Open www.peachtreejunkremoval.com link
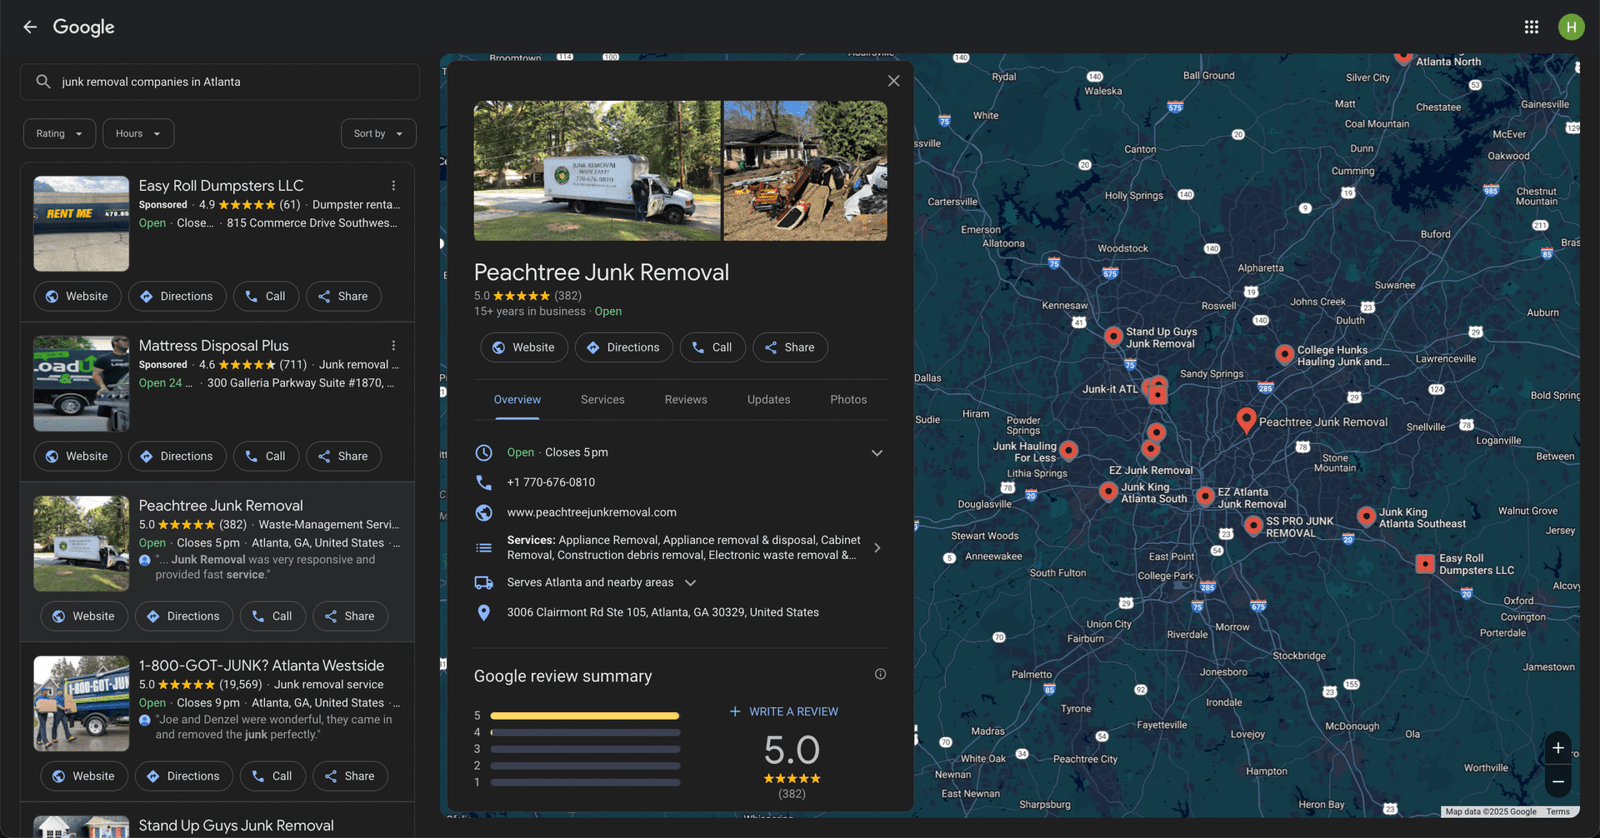The width and height of the screenshot is (1600, 838). pyautogui.click(x=592, y=512)
